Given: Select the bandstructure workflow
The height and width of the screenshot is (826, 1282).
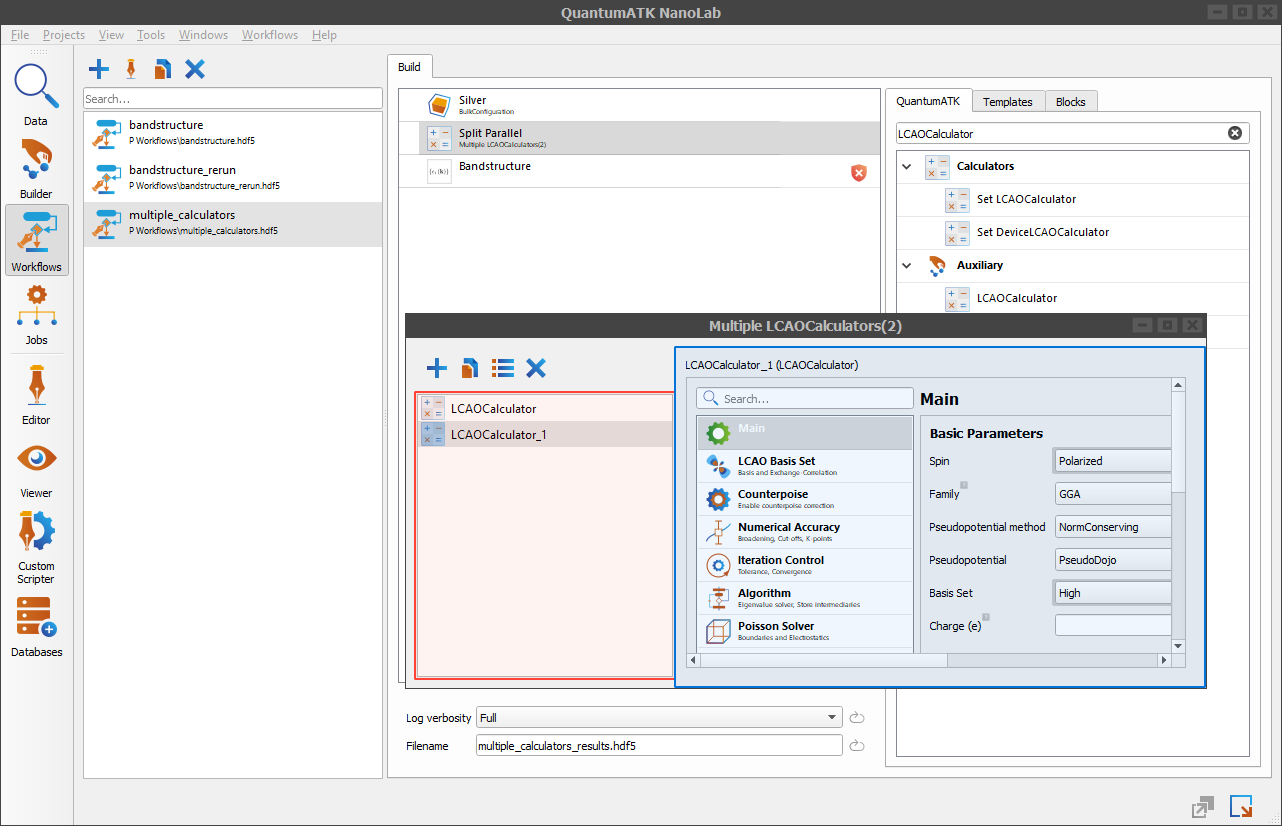Looking at the screenshot, I should point(232,134).
